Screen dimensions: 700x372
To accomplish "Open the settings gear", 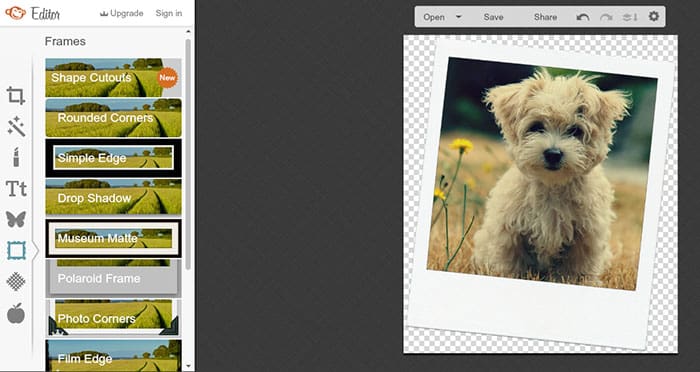I will tap(654, 17).
